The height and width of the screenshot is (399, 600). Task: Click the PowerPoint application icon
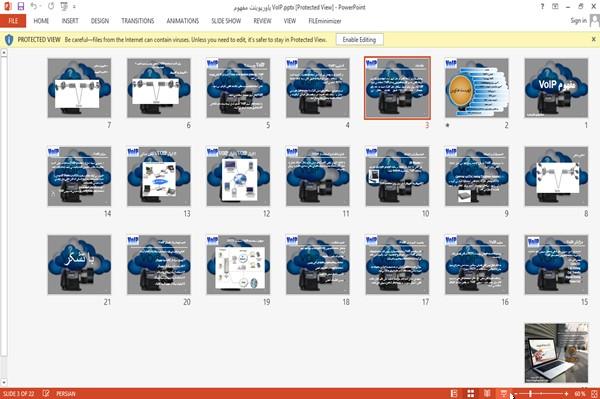(7, 6)
